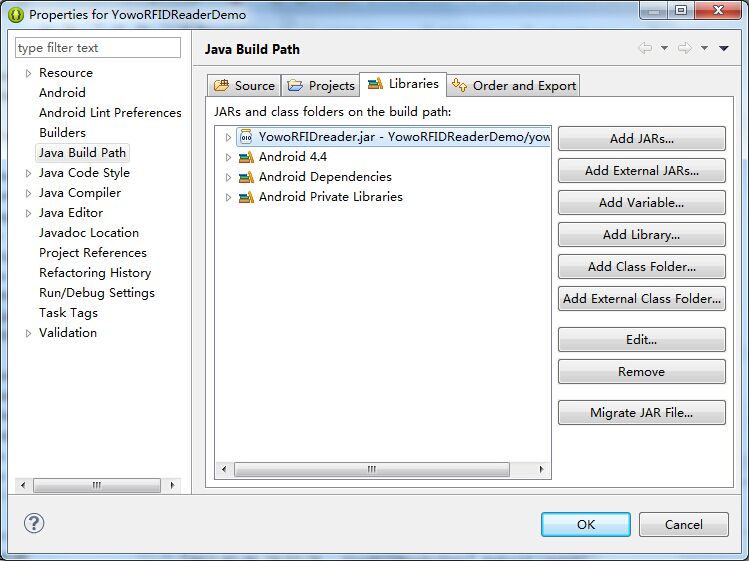Click the help question mark icon
Screen dimensions: 749x561
34,523
